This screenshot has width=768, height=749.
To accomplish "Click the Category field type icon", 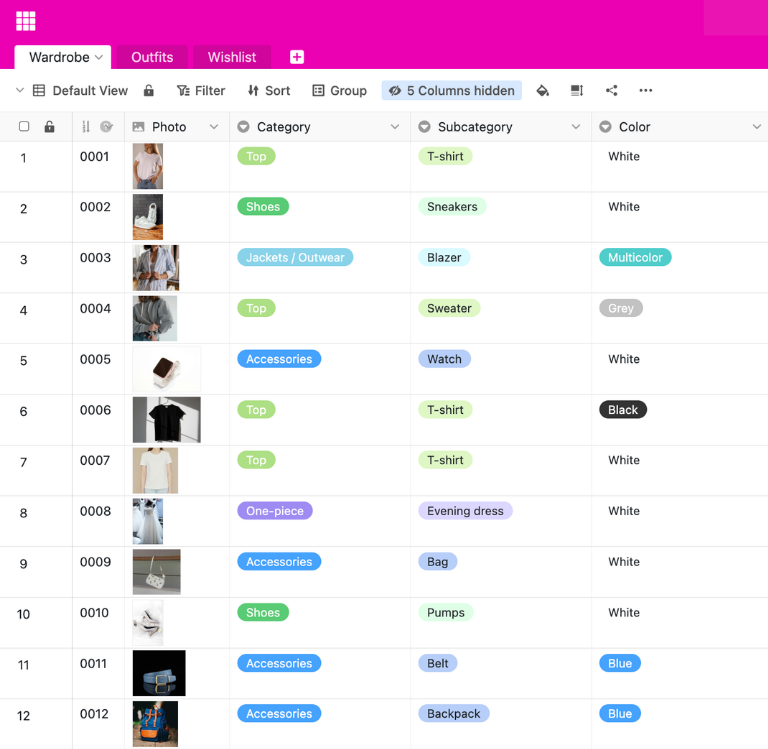I will [x=243, y=127].
